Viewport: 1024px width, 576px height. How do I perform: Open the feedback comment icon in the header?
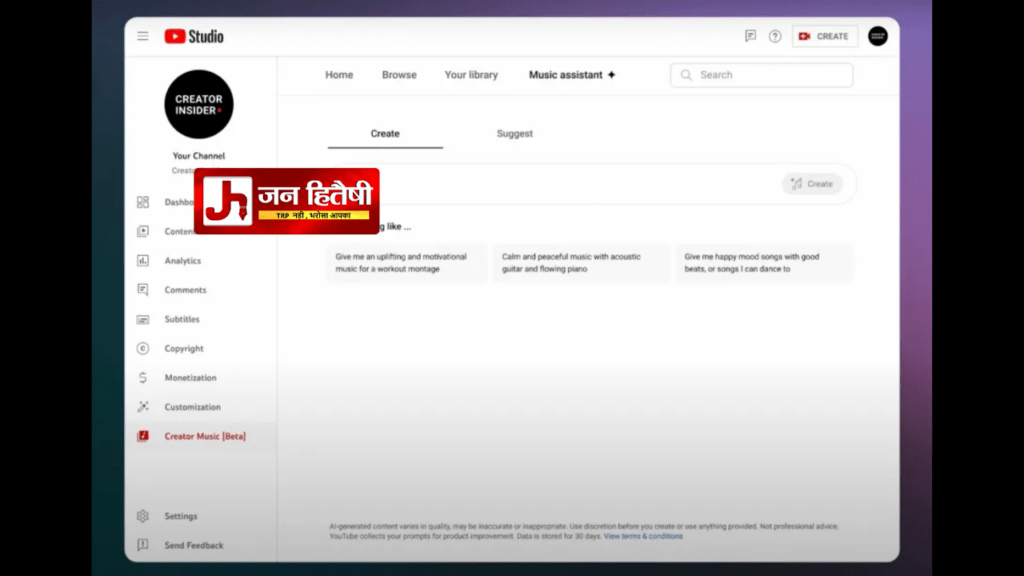tap(750, 36)
